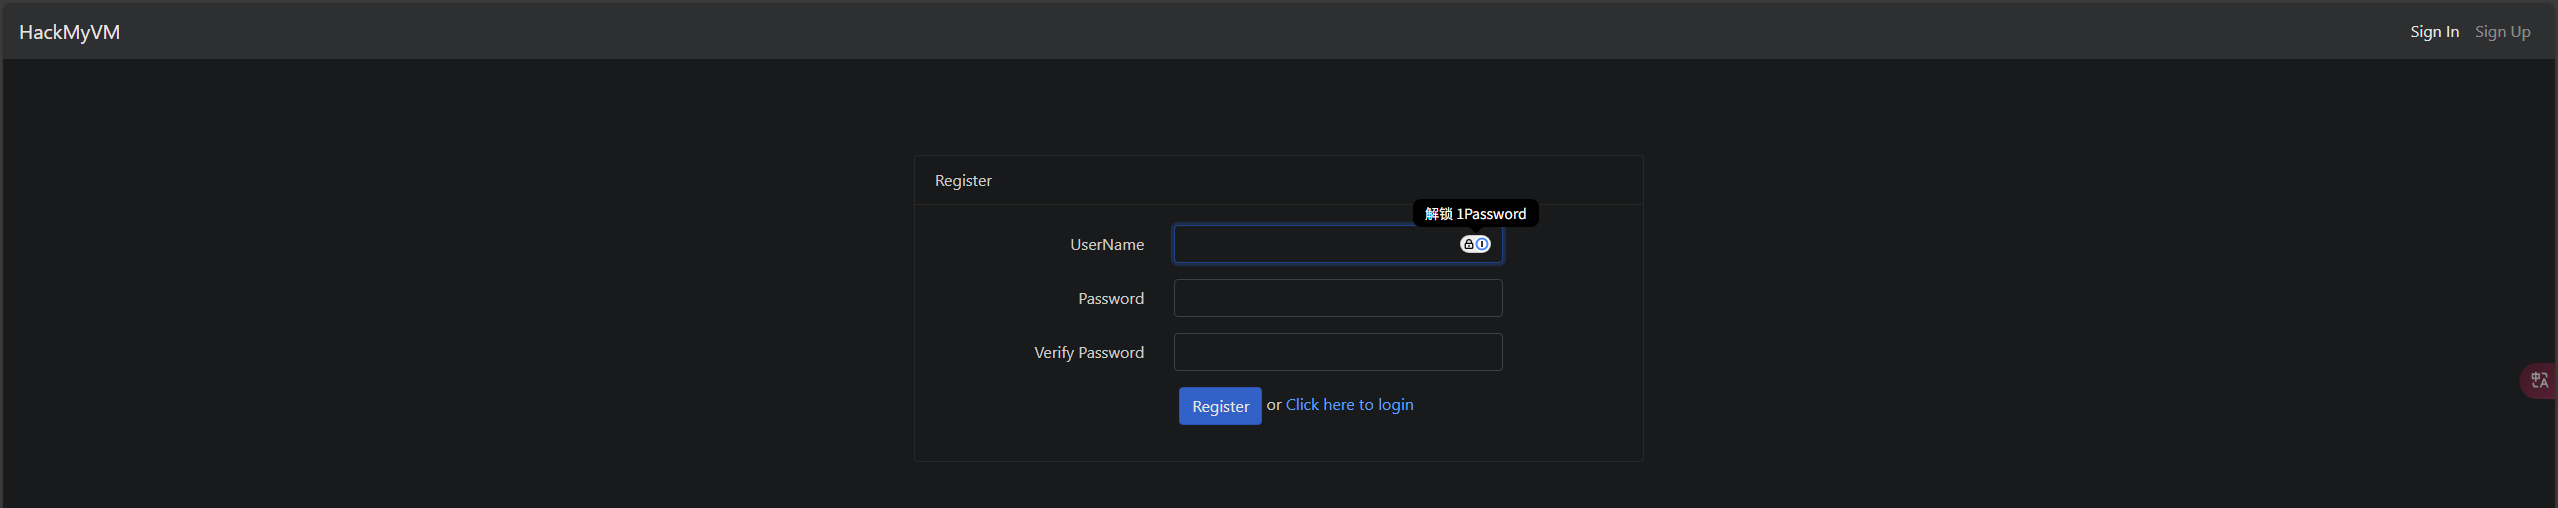Image resolution: width=2558 pixels, height=508 pixels.
Task: Go to the Sign In nav item
Action: tap(2434, 32)
